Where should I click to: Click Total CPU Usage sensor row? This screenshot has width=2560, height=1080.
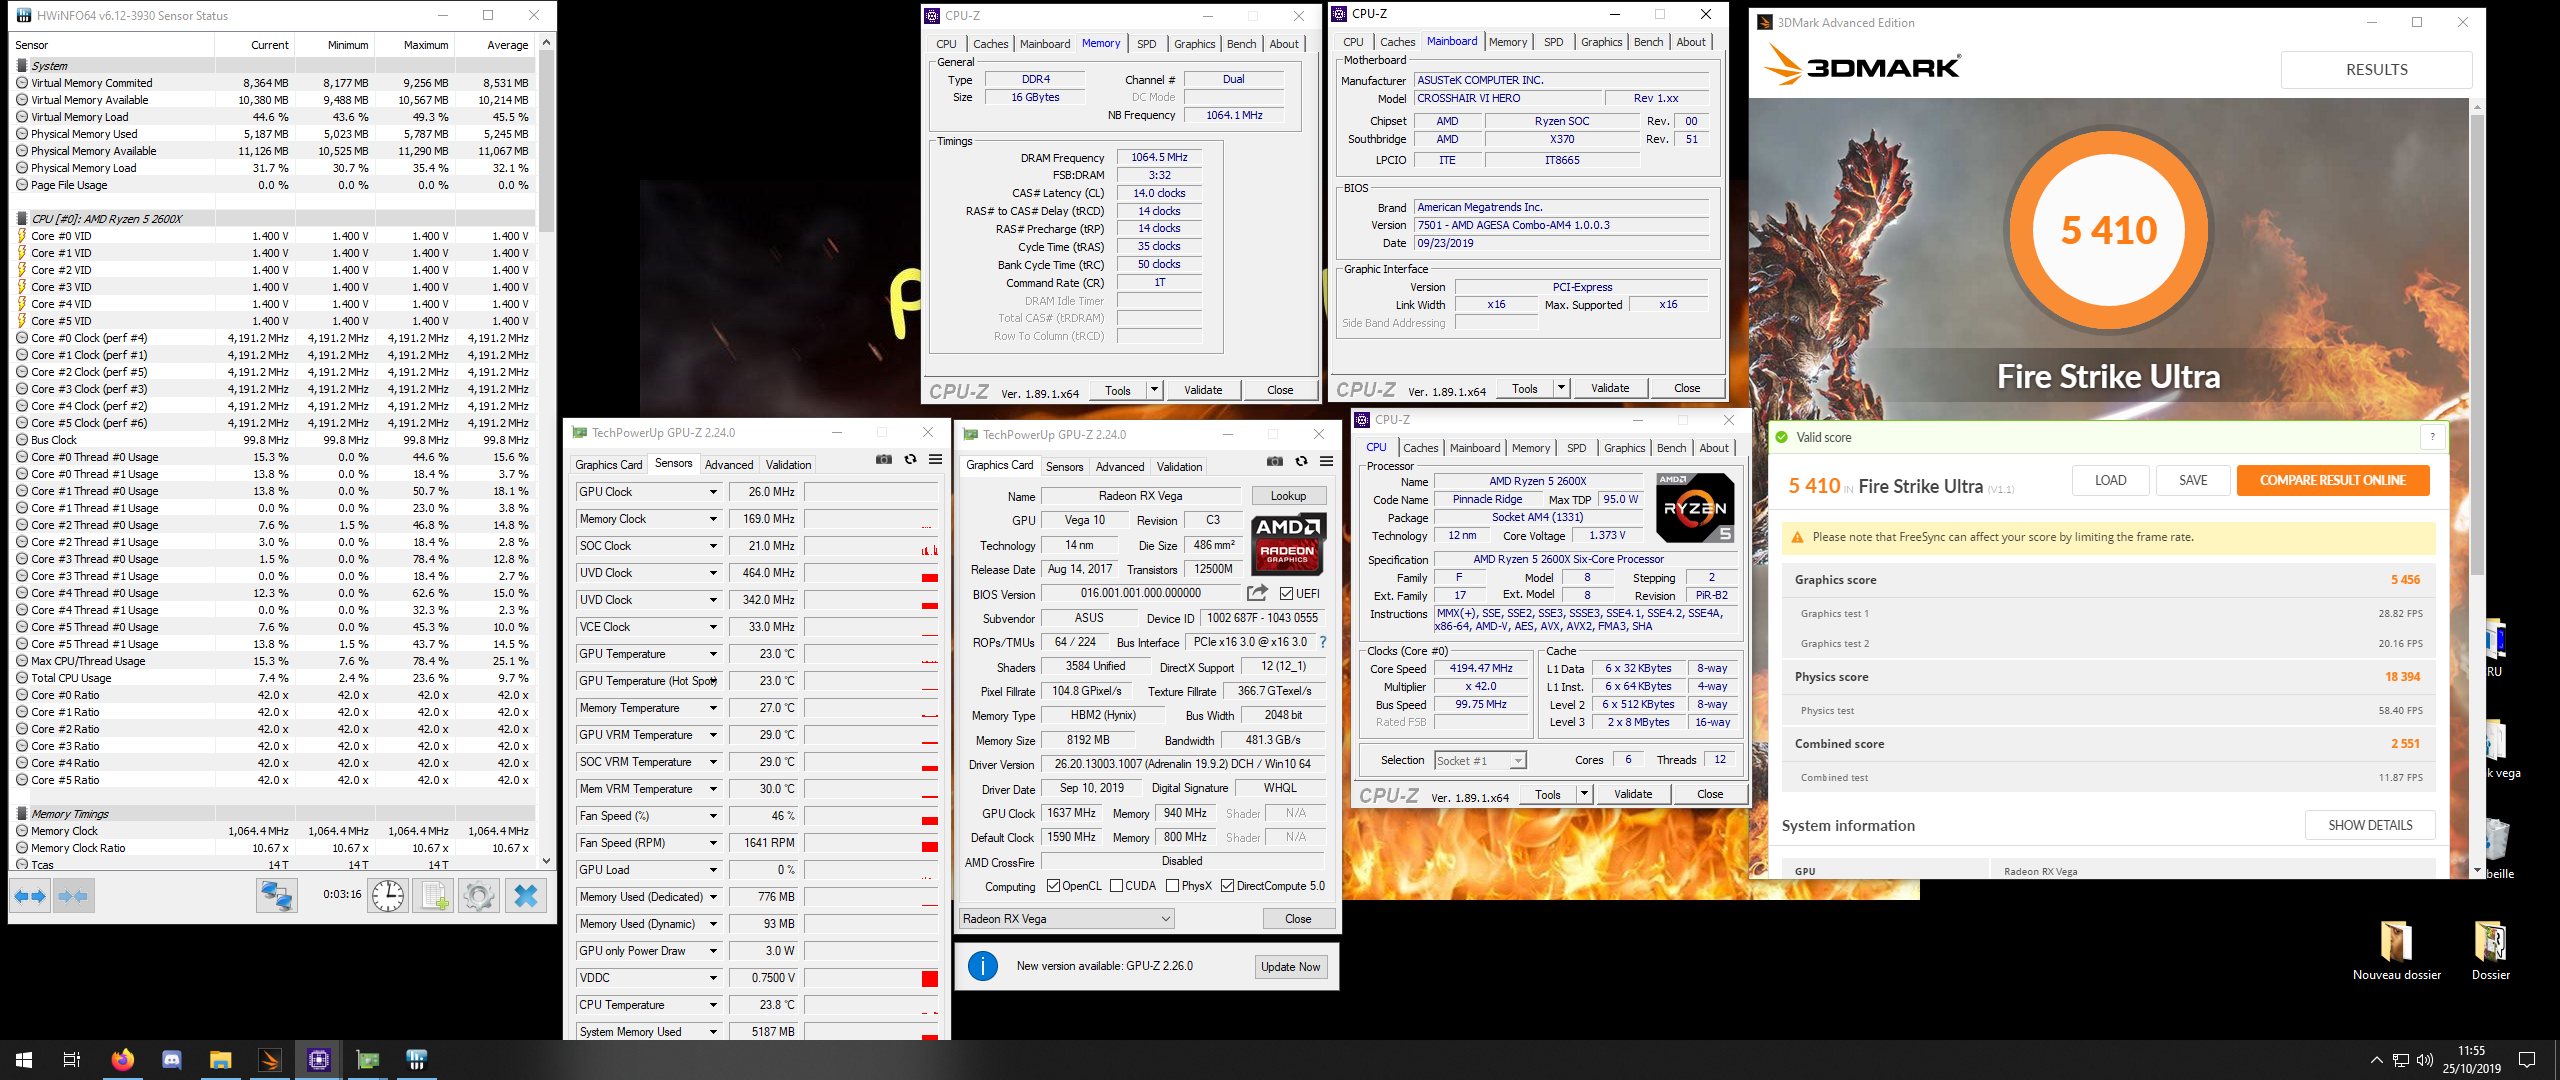click(x=273, y=678)
